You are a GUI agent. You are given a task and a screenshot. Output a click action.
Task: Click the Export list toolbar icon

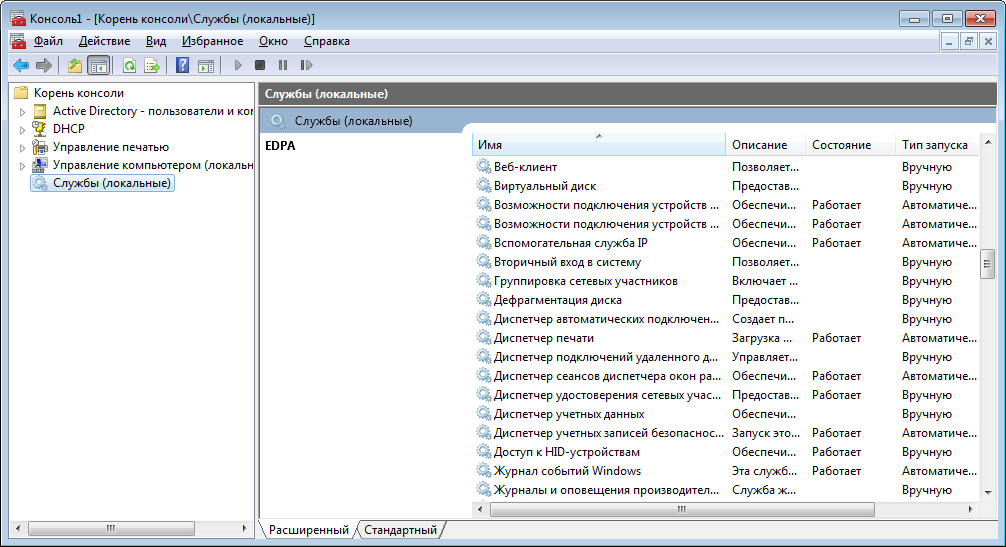pos(152,65)
